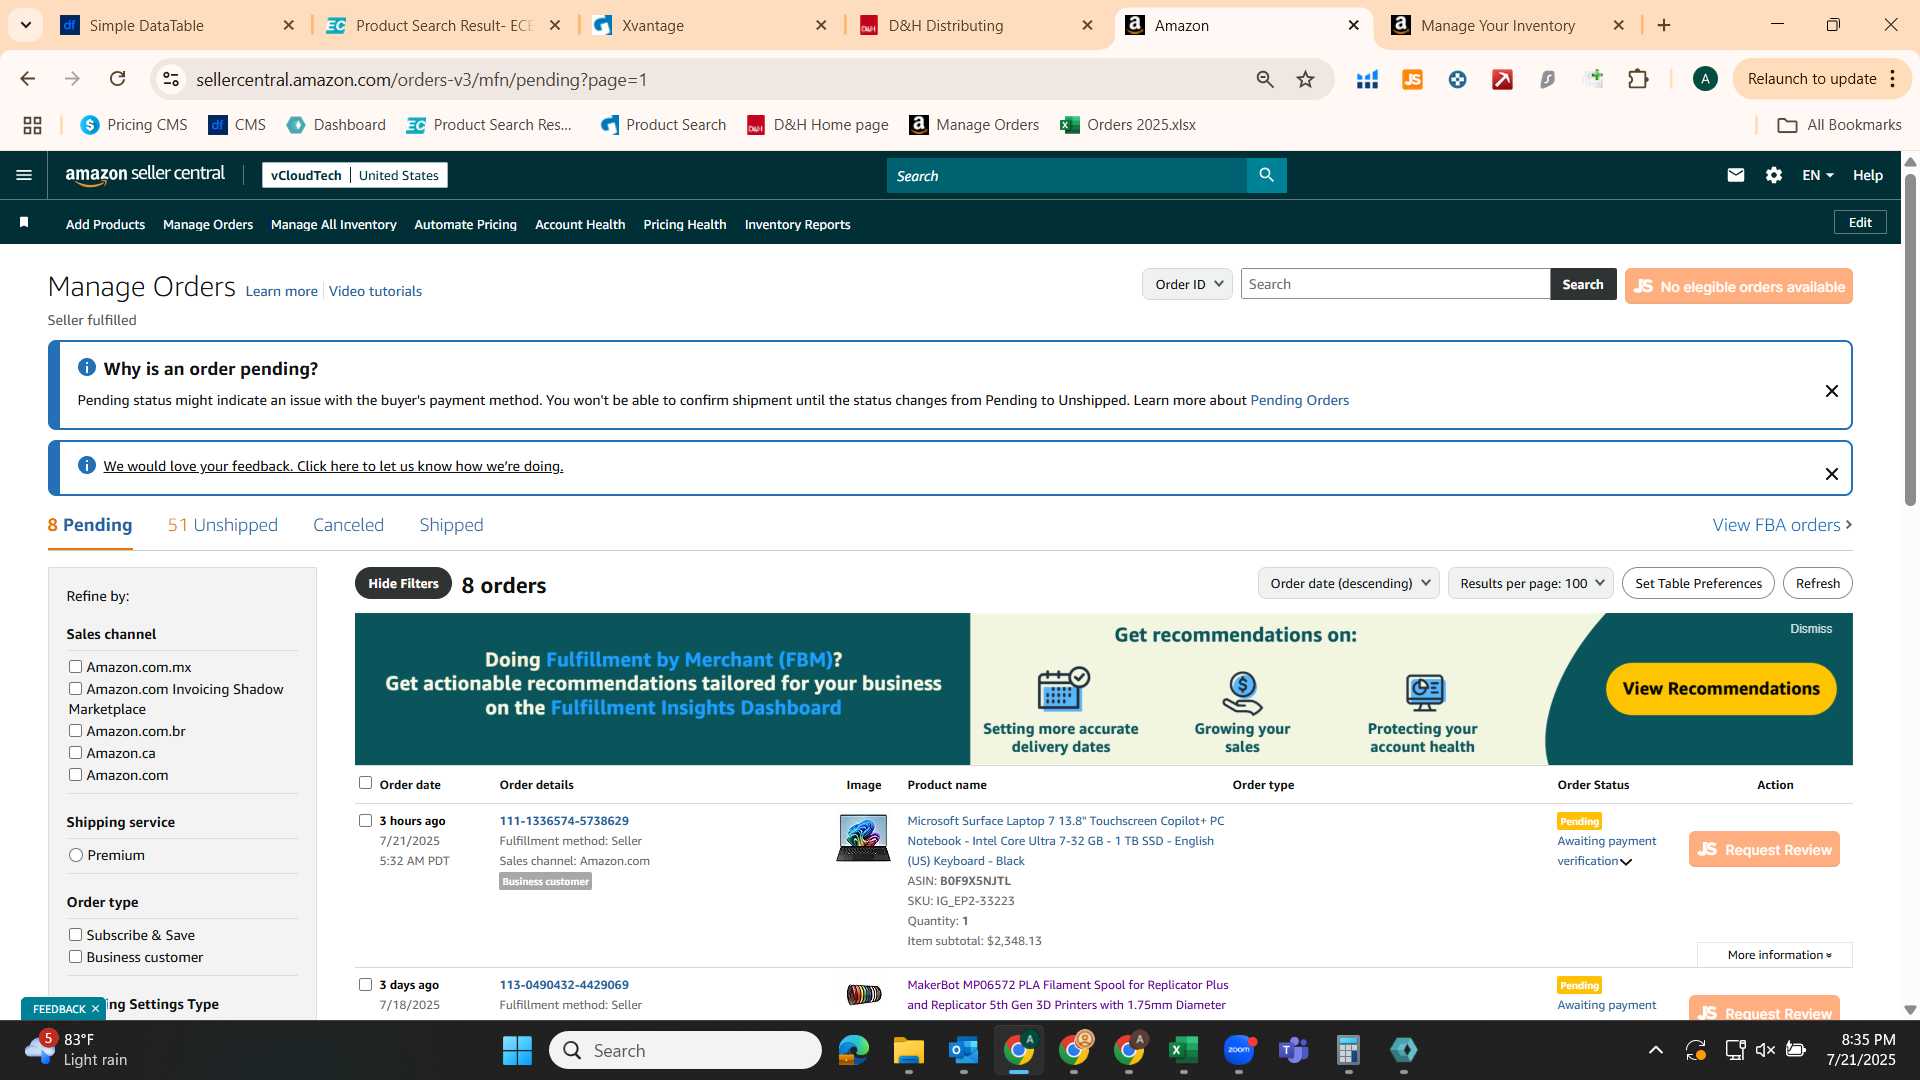Follow the View FBA orders link
Image resolution: width=1920 pixels, height=1080 pixels.
point(1782,525)
